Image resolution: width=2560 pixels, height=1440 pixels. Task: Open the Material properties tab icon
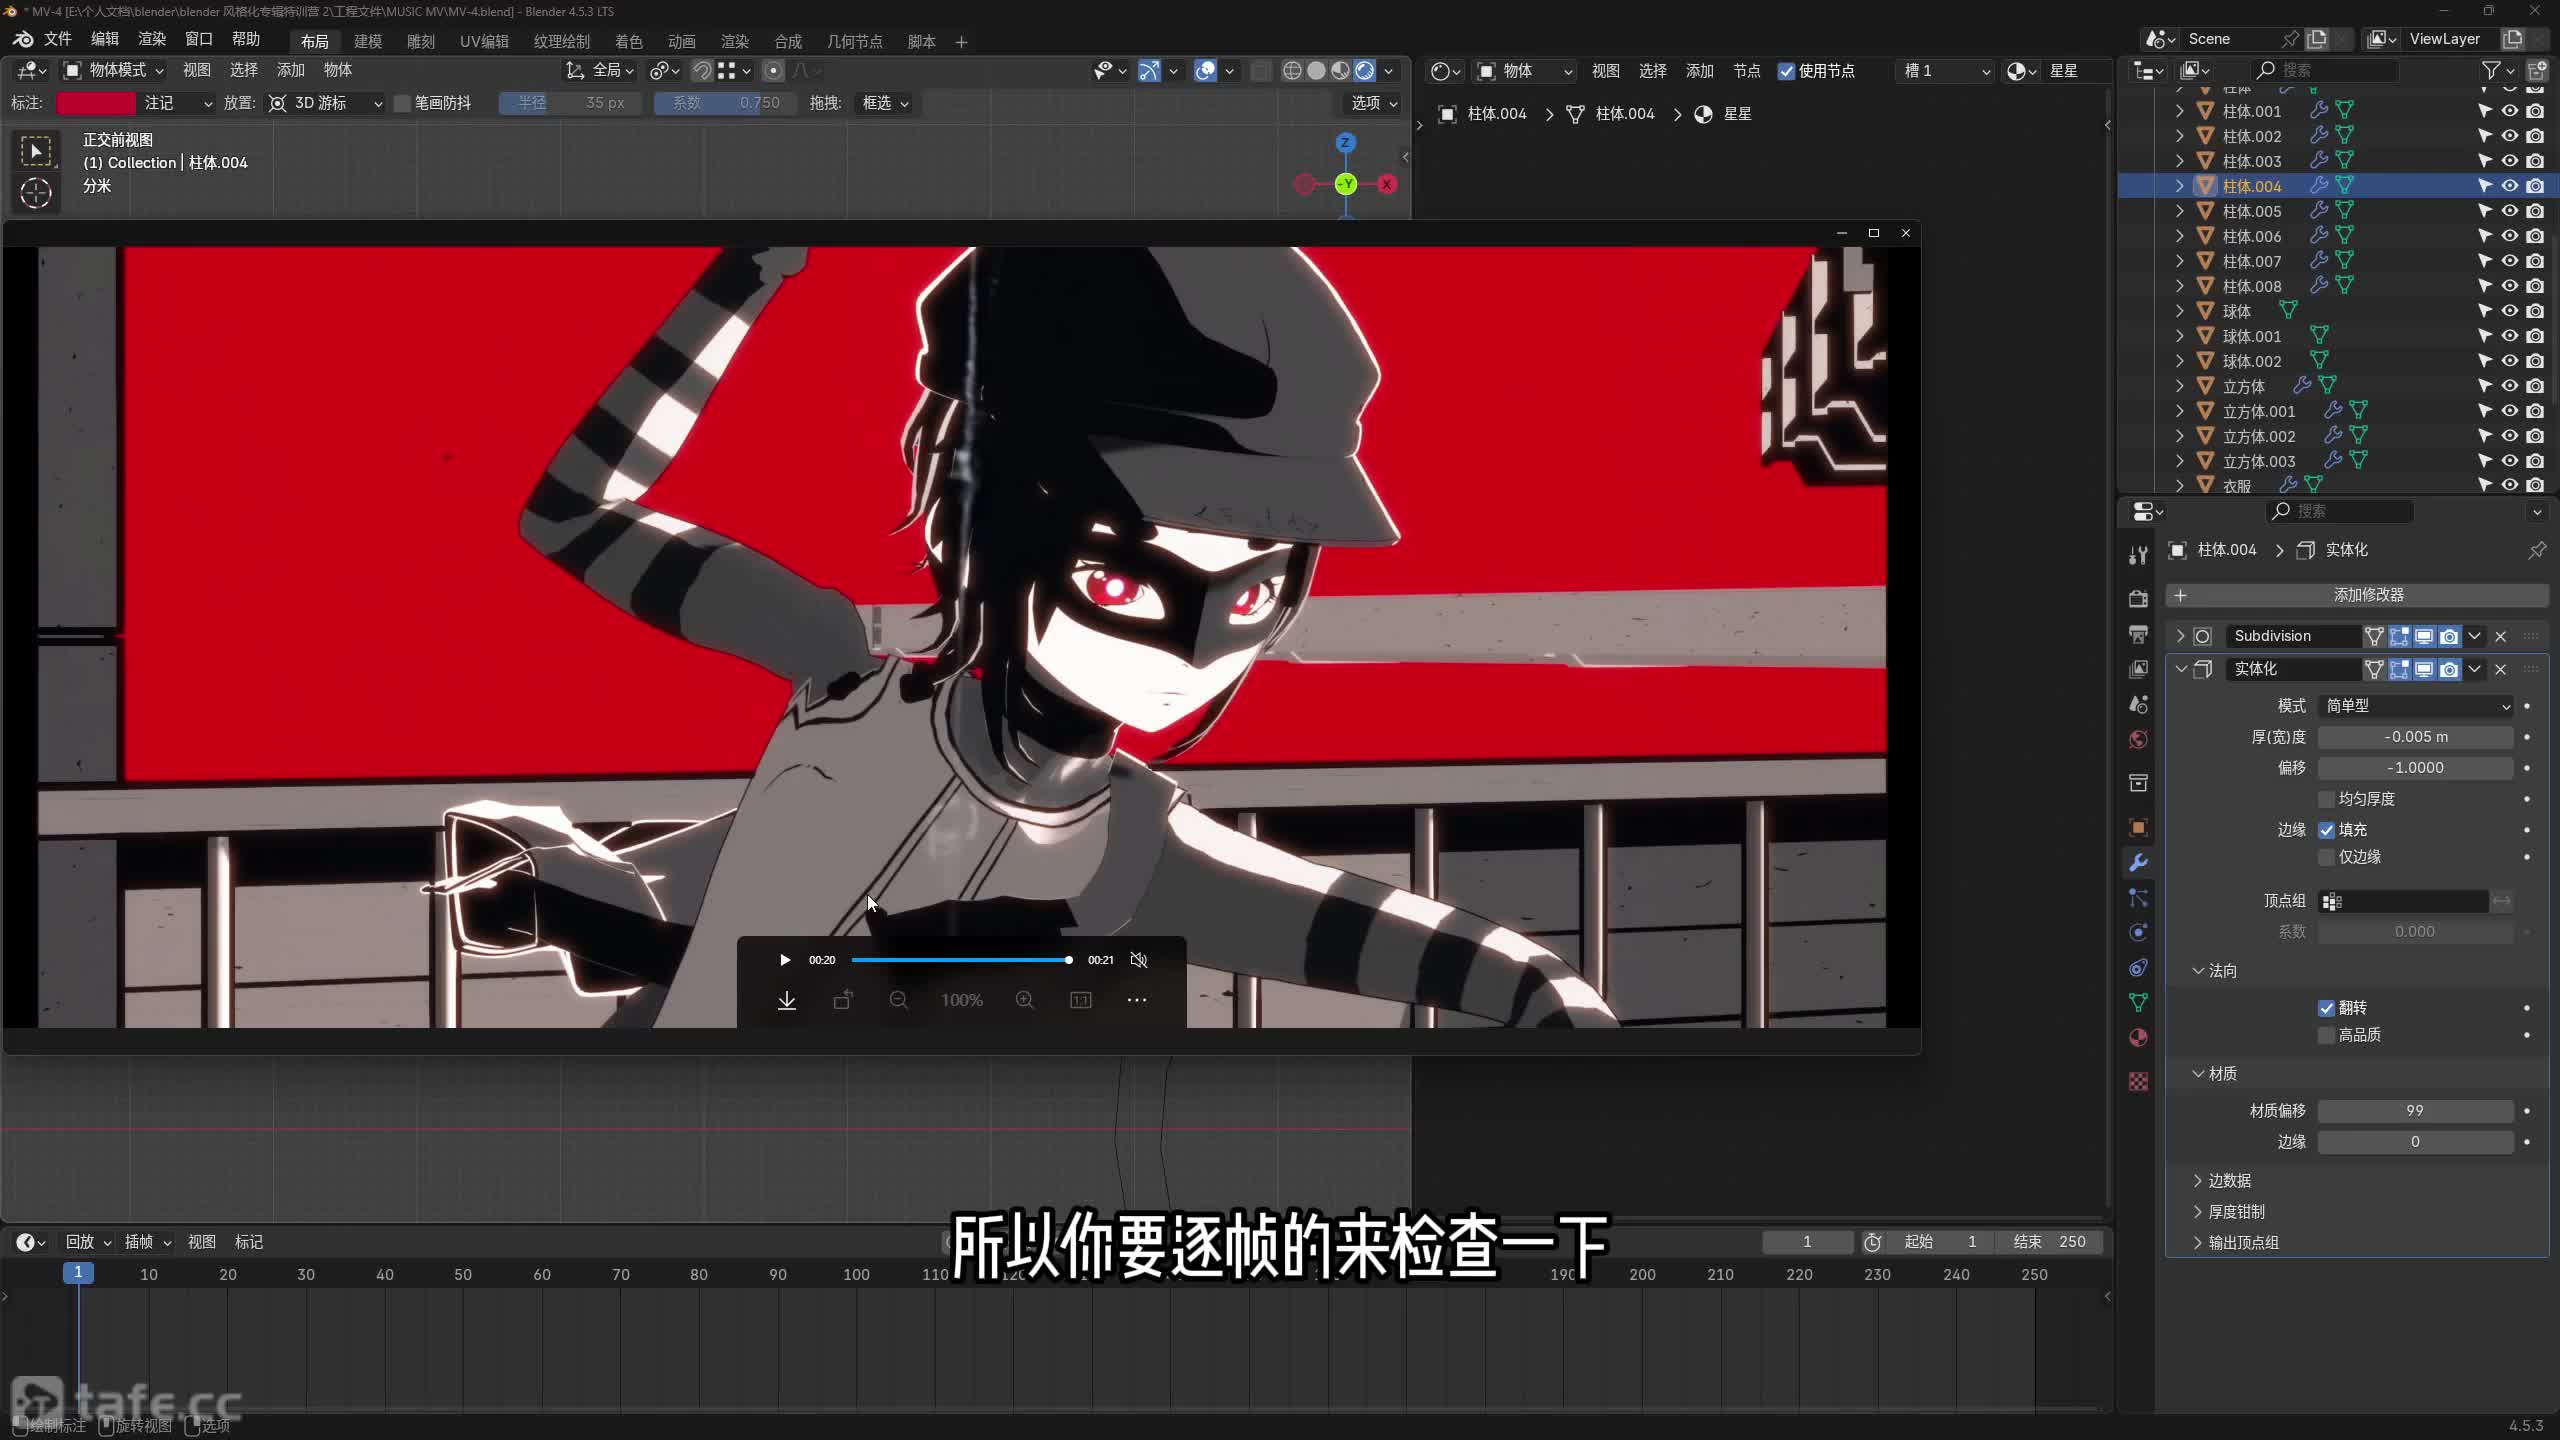pos(2138,1037)
